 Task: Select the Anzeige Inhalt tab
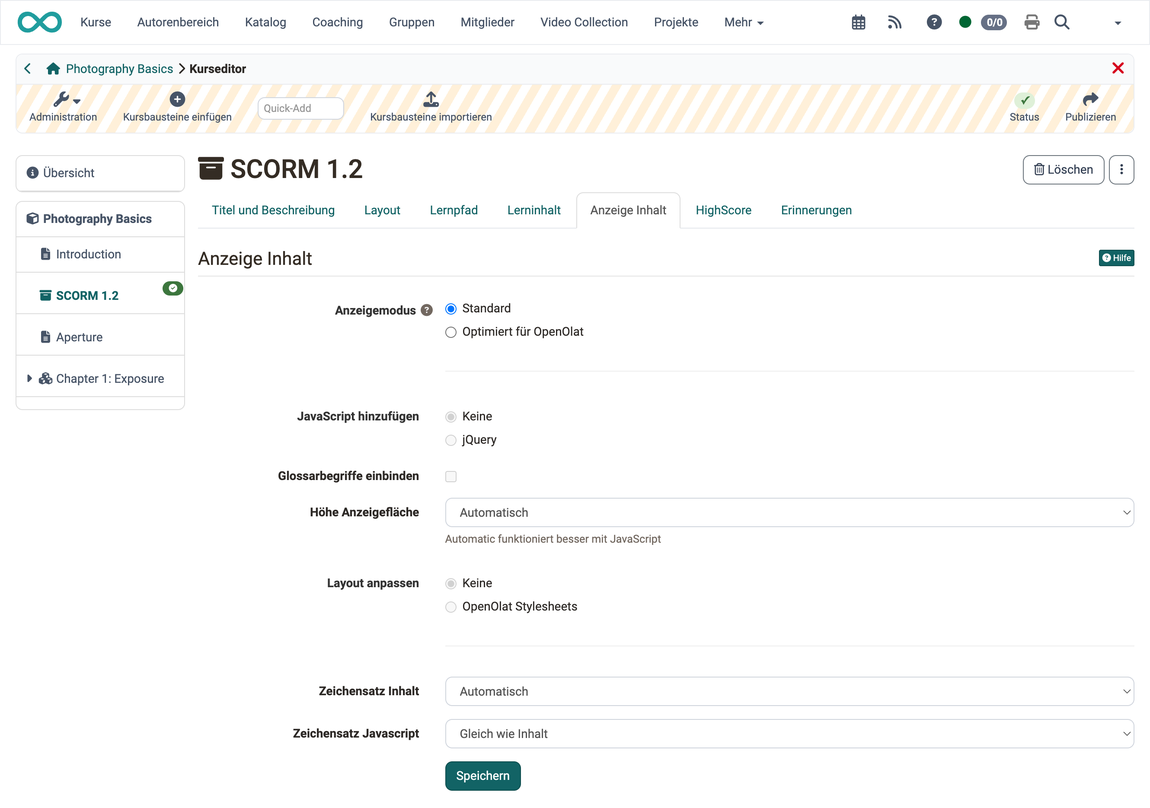click(x=628, y=210)
